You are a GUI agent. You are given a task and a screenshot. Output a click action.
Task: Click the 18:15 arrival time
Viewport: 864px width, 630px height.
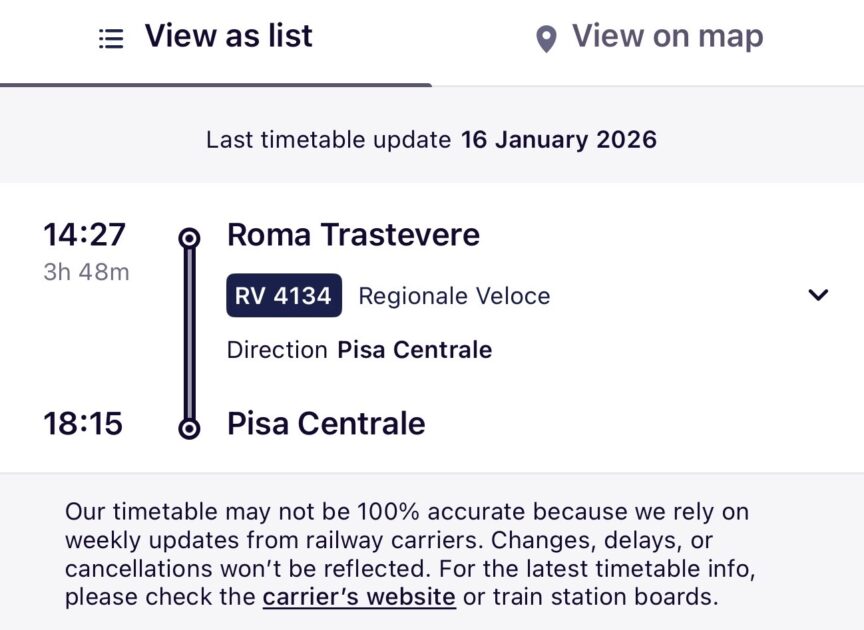pyautogui.click(x=83, y=424)
